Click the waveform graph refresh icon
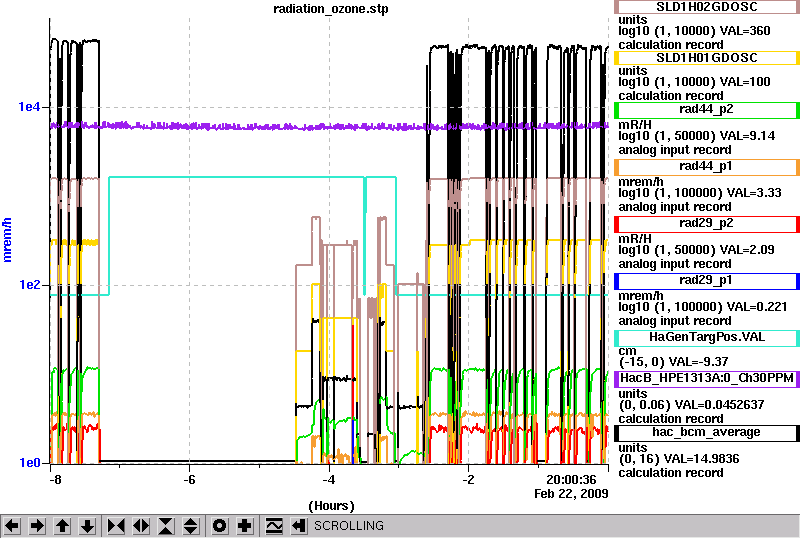The width and height of the screenshot is (800, 538). 274,526
